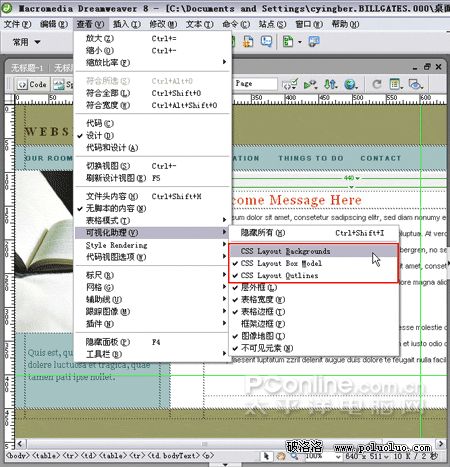Toggle 表格边框 visual aid
450x467 pixels.
[x=314, y=312]
